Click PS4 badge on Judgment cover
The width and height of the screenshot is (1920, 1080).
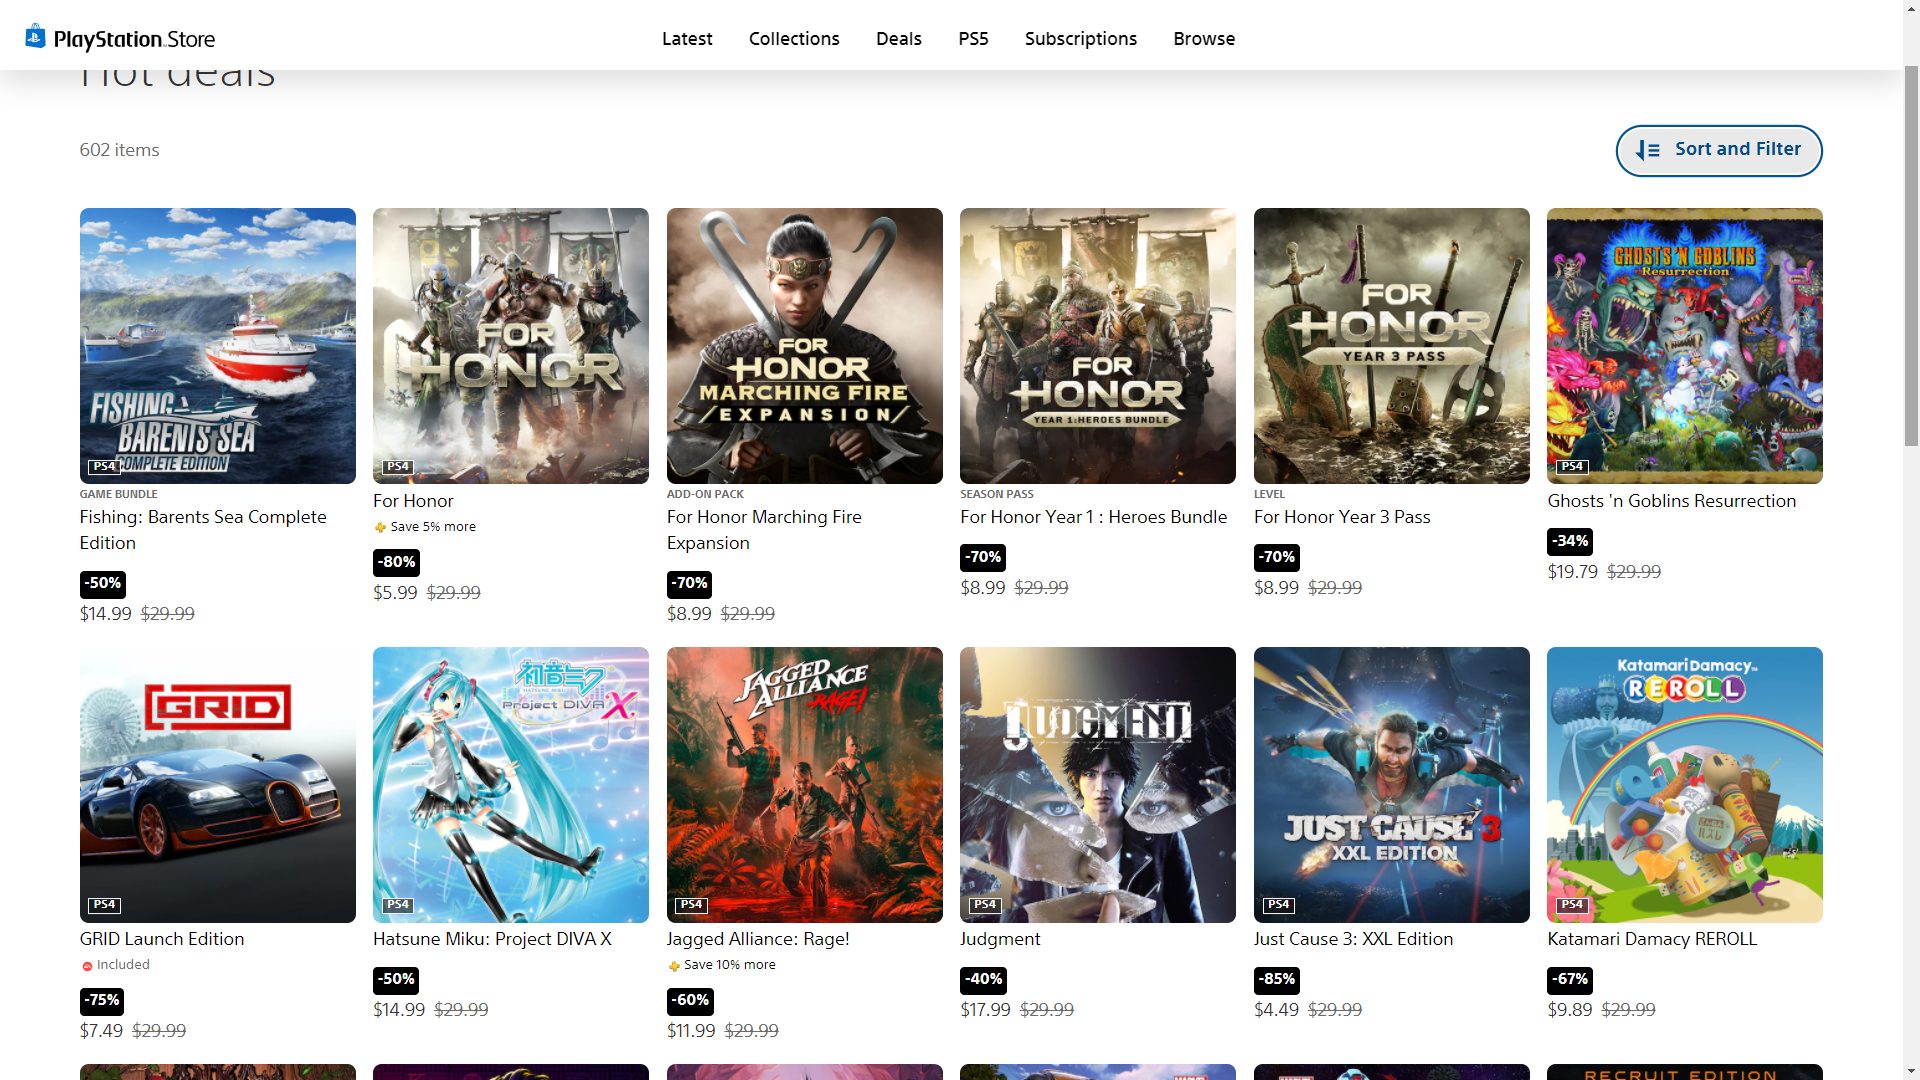pos(985,905)
